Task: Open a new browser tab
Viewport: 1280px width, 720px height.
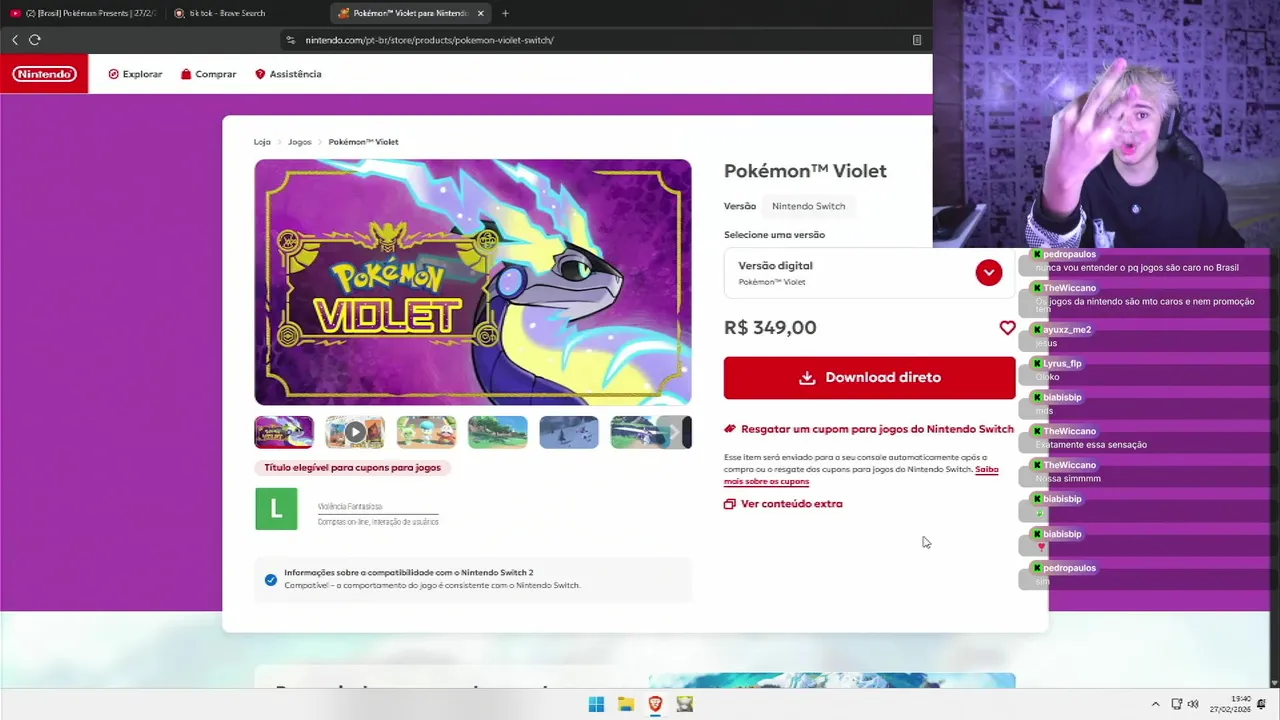Action: point(505,13)
